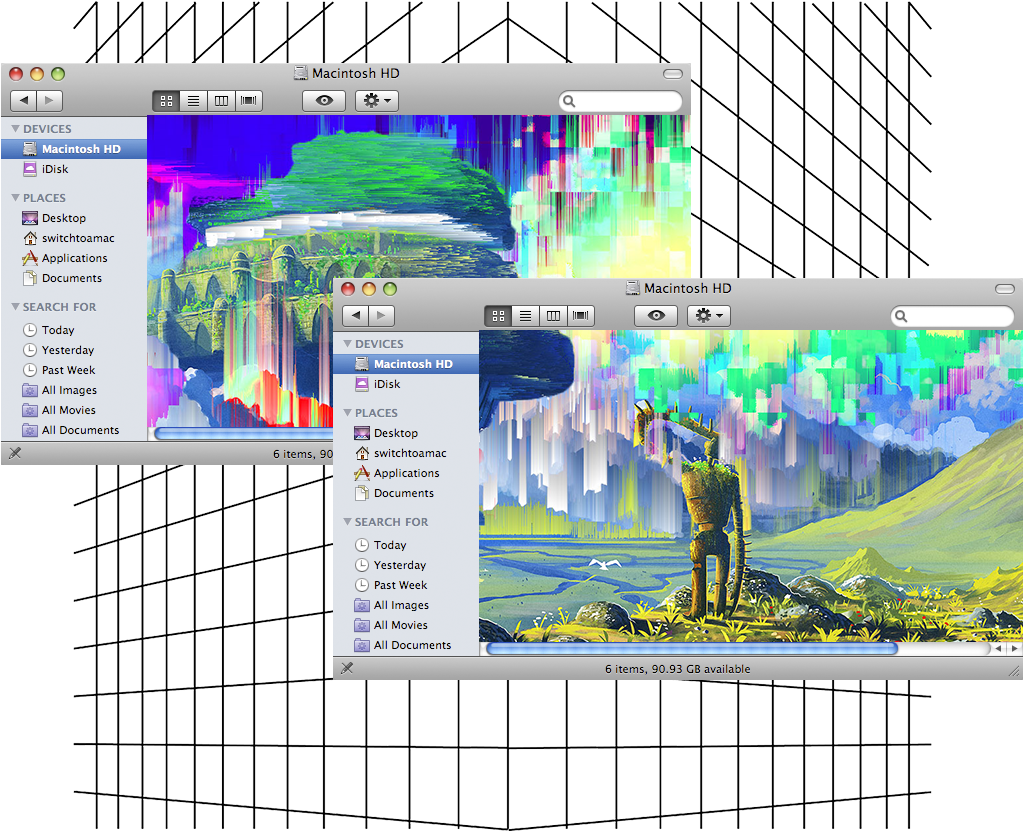
Task: Collapse PLACES section in front window
Action: pos(347,412)
